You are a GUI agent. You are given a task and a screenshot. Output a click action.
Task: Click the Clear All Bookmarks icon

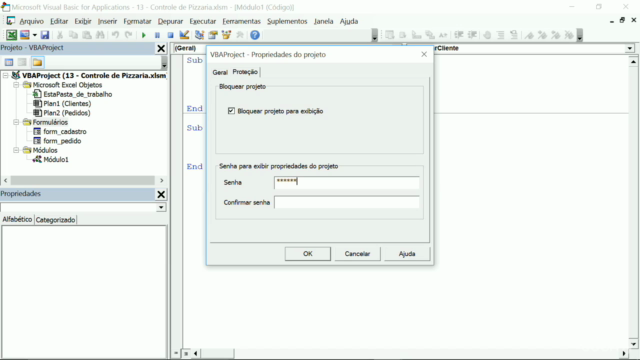click(x=569, y=35)
